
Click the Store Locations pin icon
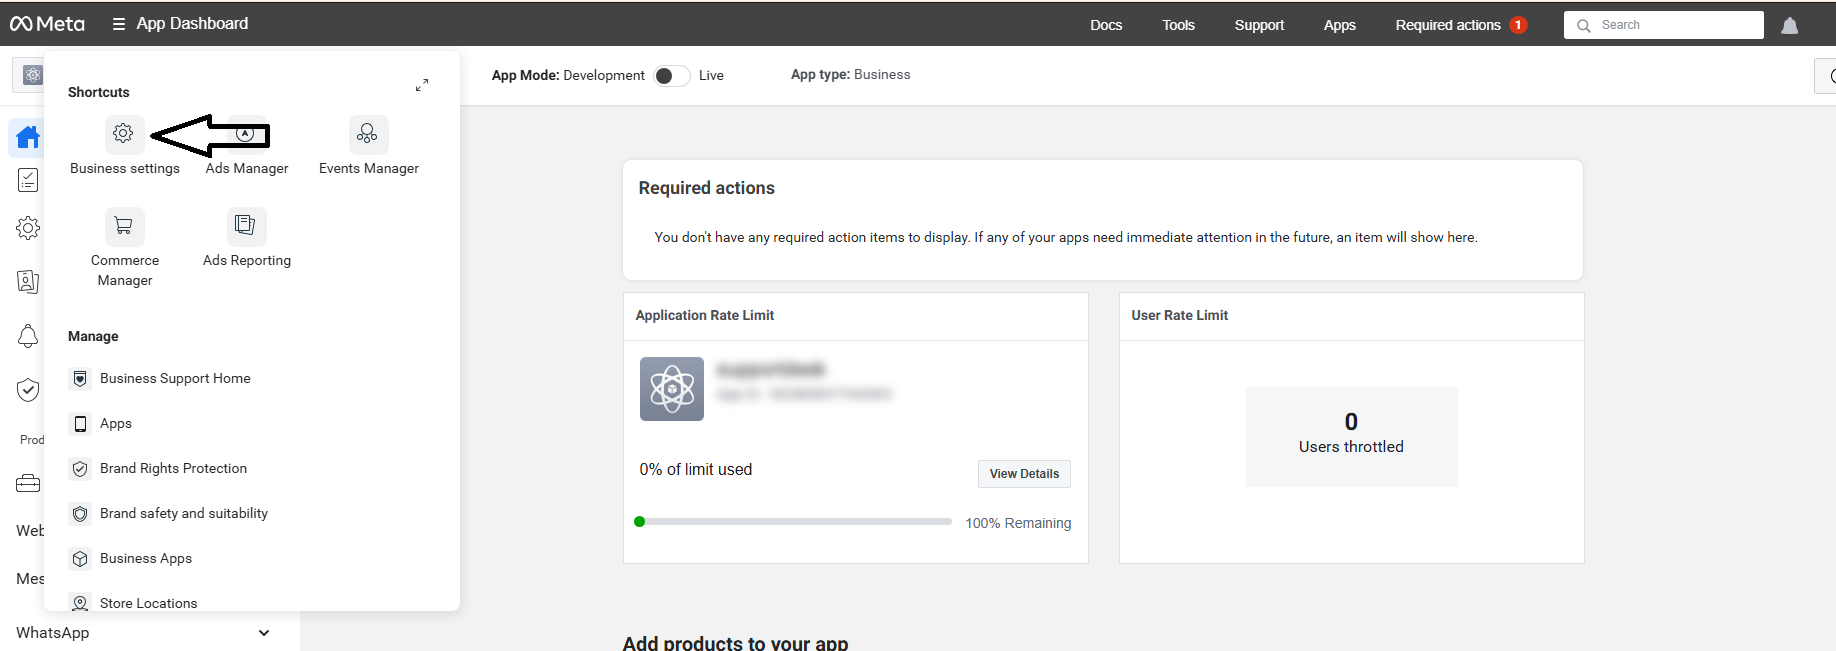[x=80, y=603]
